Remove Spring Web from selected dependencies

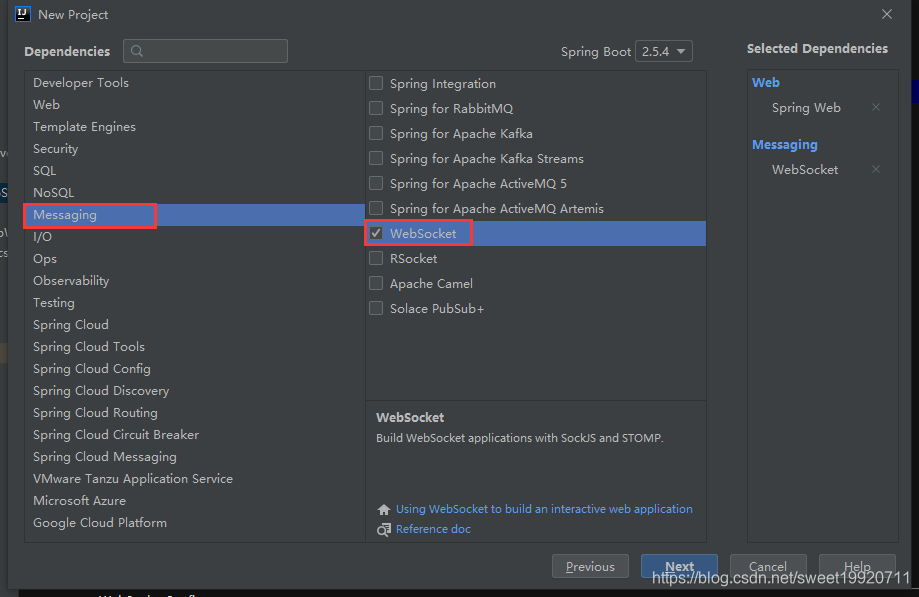click(876, 107)
